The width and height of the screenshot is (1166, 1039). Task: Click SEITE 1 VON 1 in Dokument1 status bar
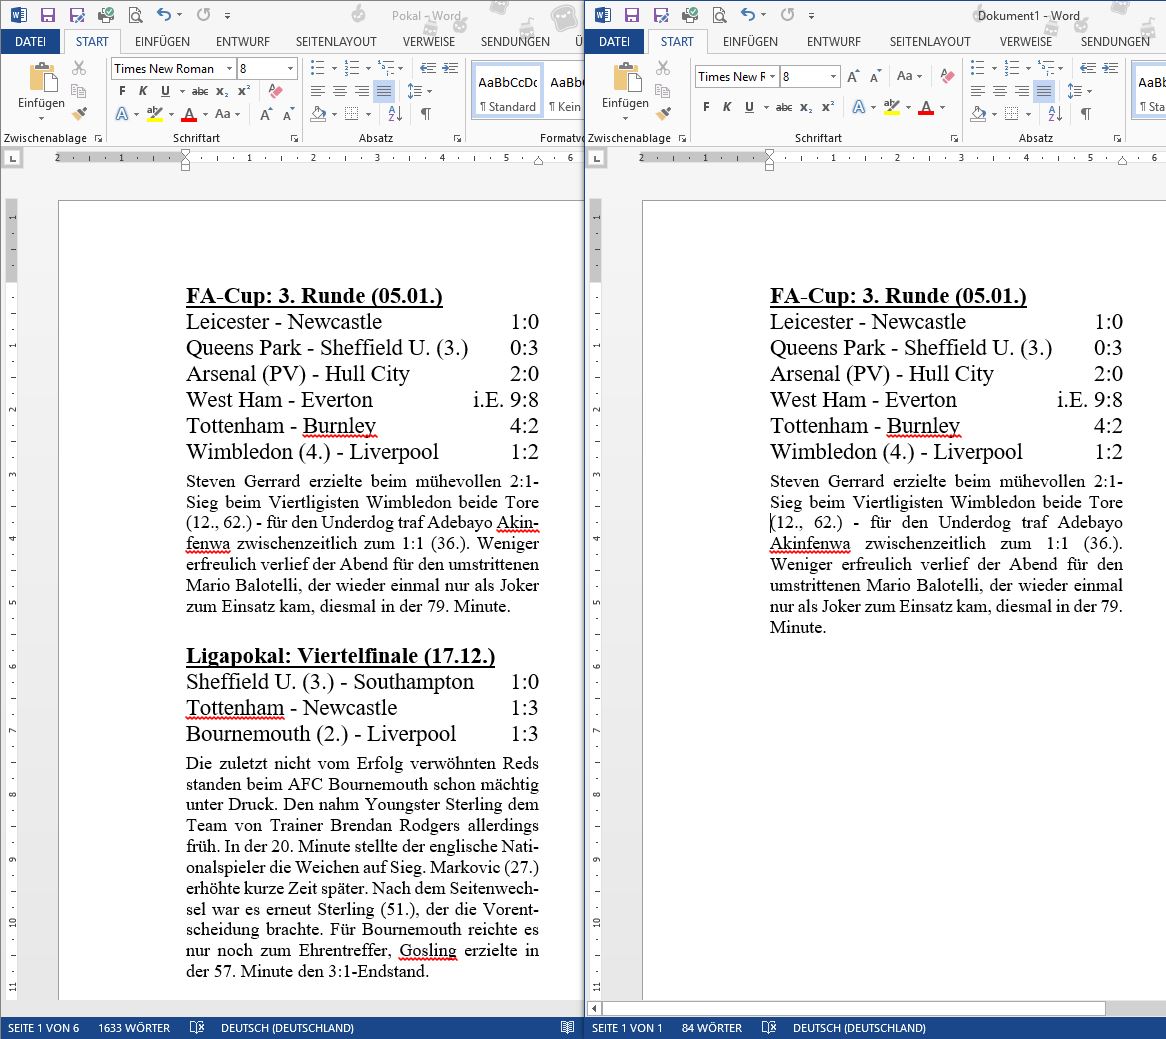627,1028
